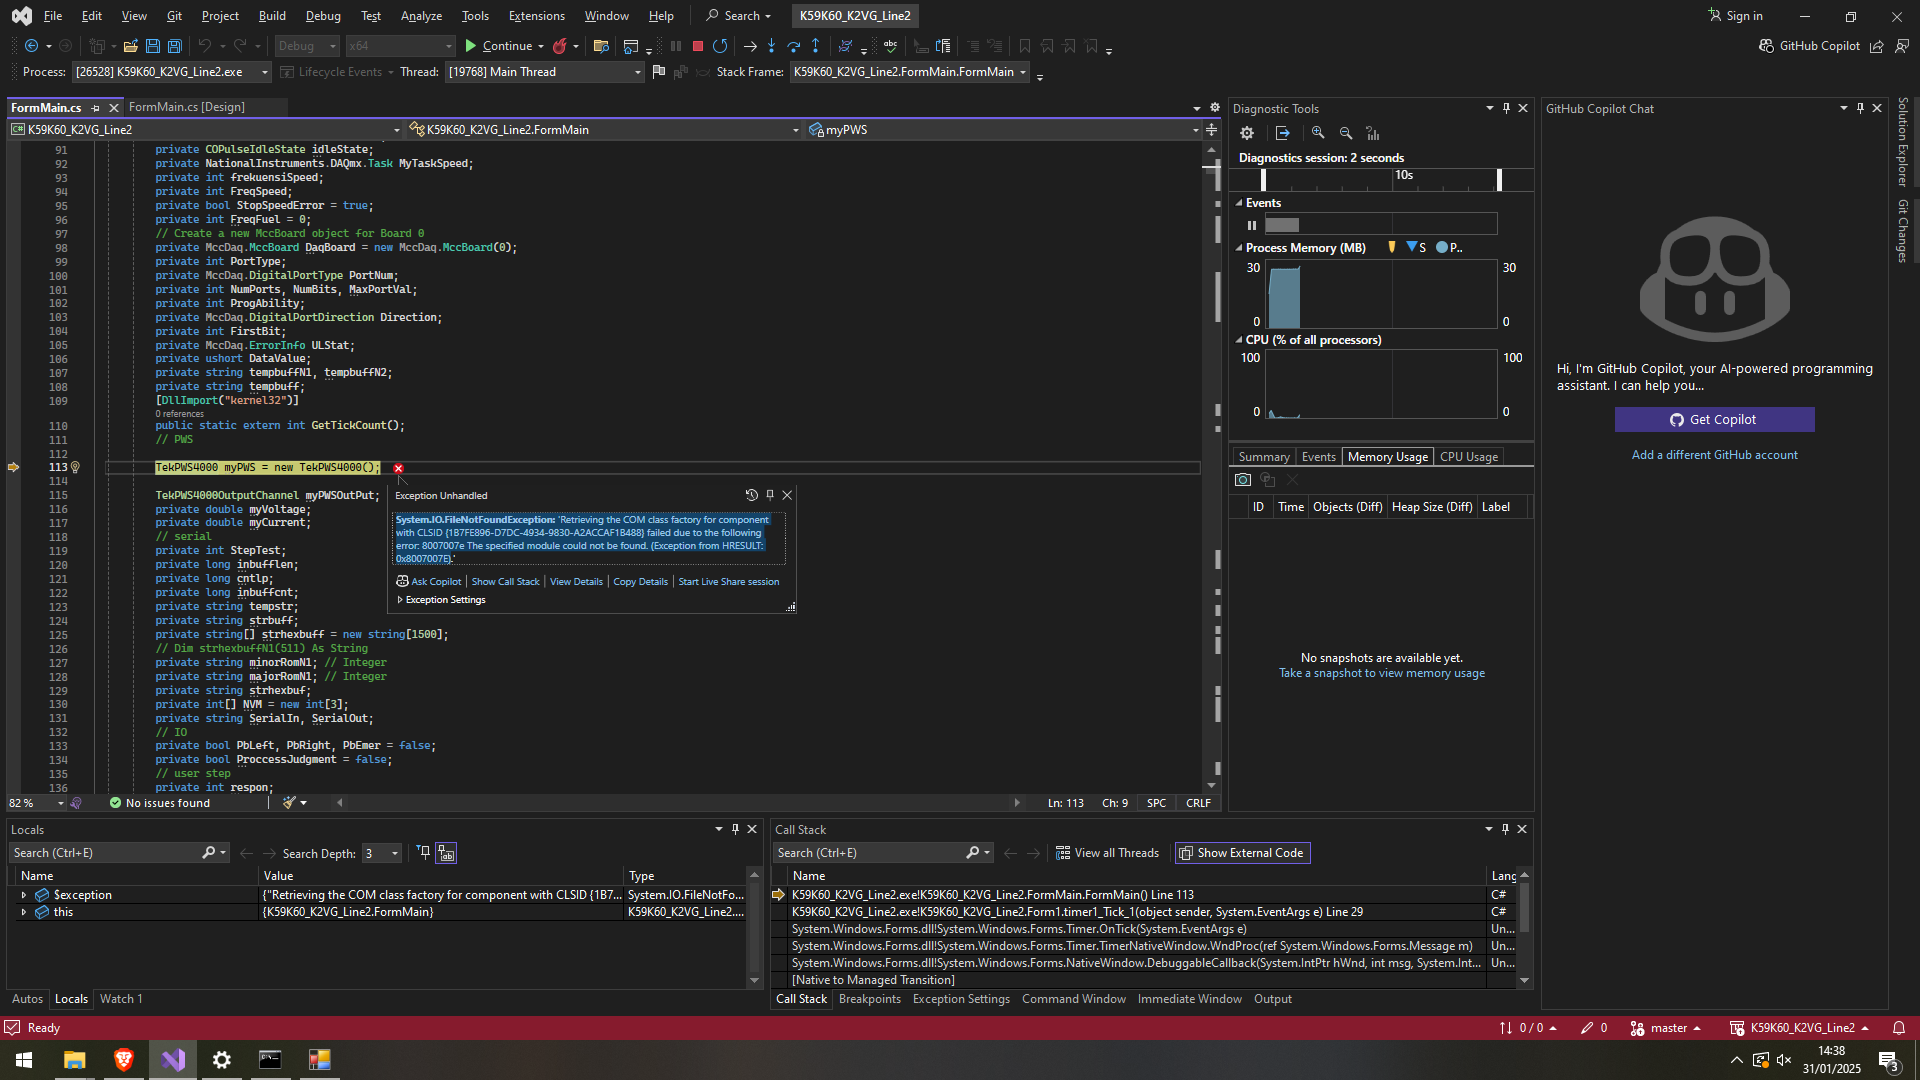Click the Restart debugging icon

tap(720, 46)
